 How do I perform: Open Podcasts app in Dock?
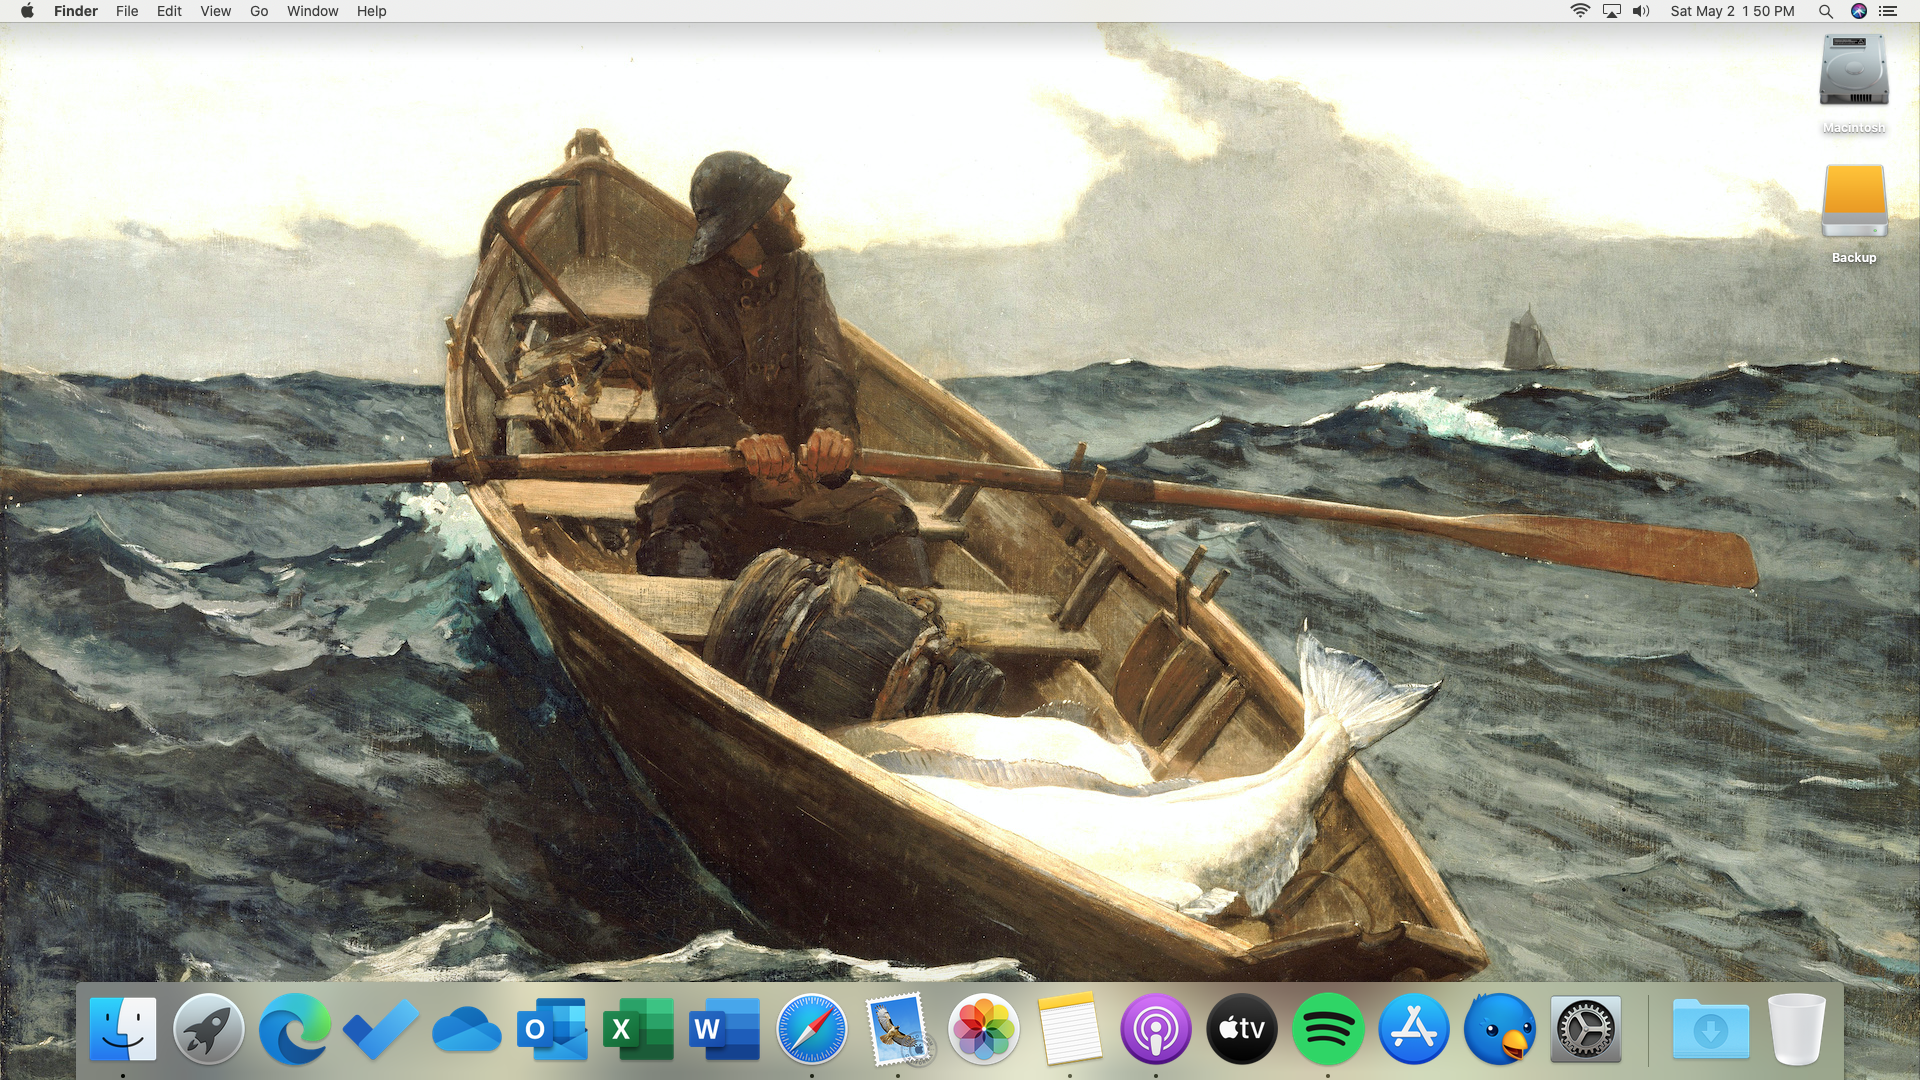pyautogui.click(x=1155, y=1029)
